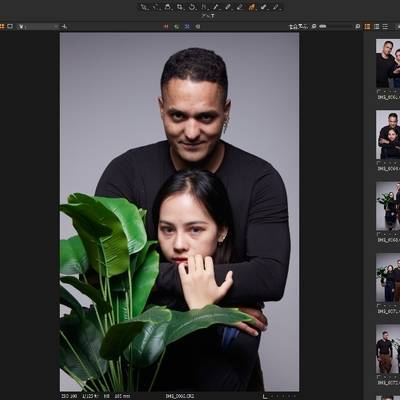Select orange filmstrip browser view icon
This screenshot has width=400, height=400.
pos(367,26)
